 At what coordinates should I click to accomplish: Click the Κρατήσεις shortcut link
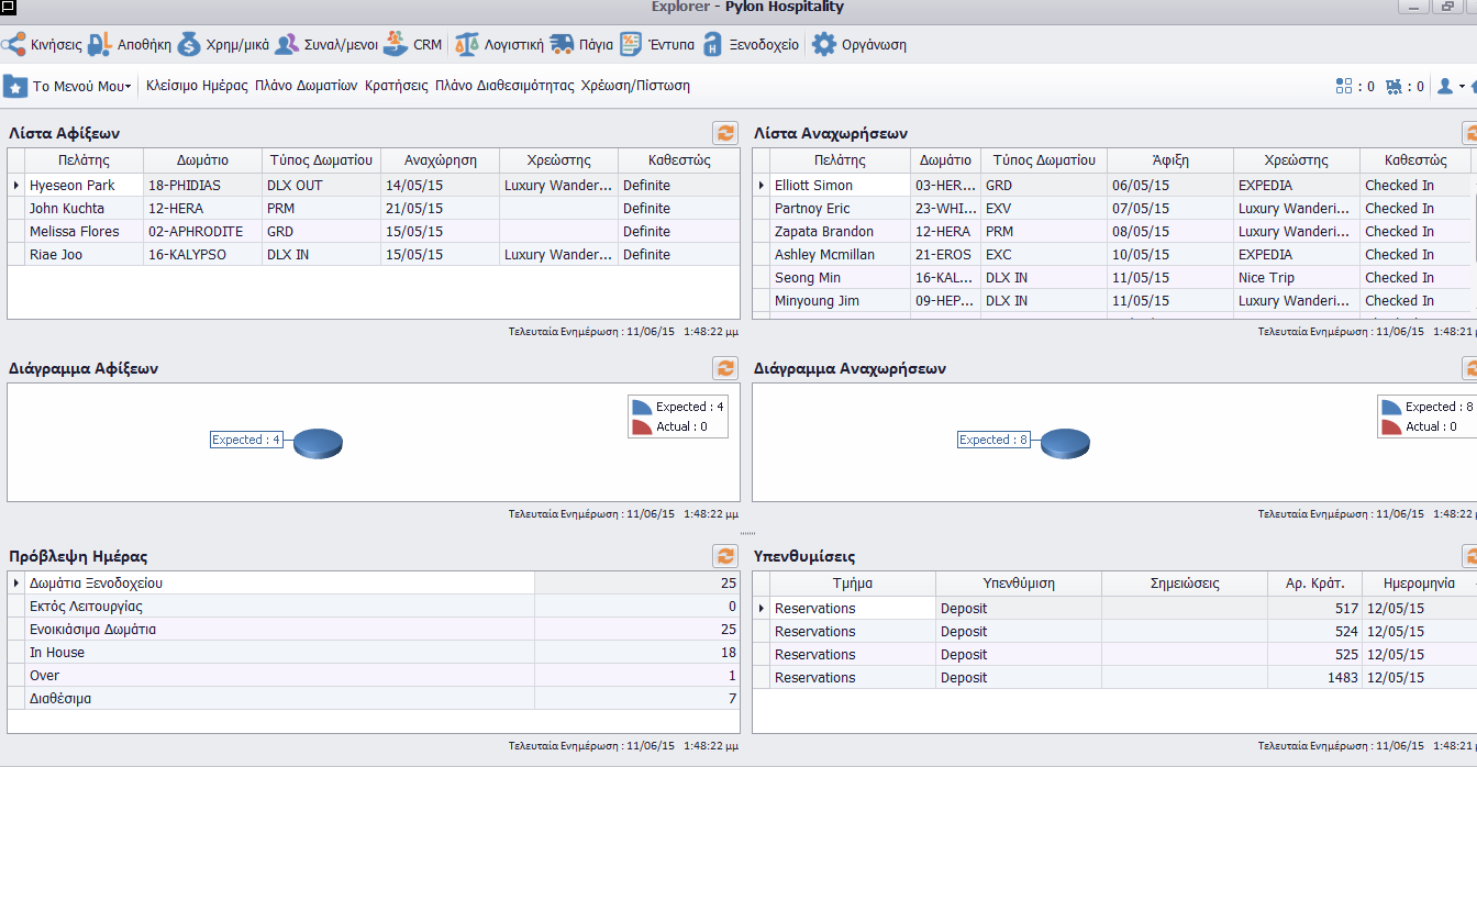[x=396, y=86]
